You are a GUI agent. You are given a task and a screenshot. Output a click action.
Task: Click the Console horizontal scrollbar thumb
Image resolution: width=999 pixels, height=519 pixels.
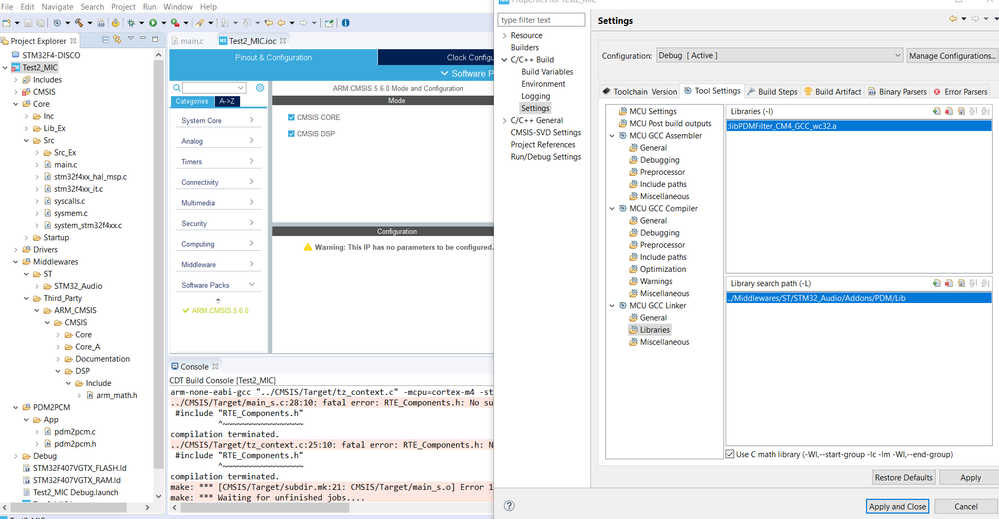pos(264,508)
